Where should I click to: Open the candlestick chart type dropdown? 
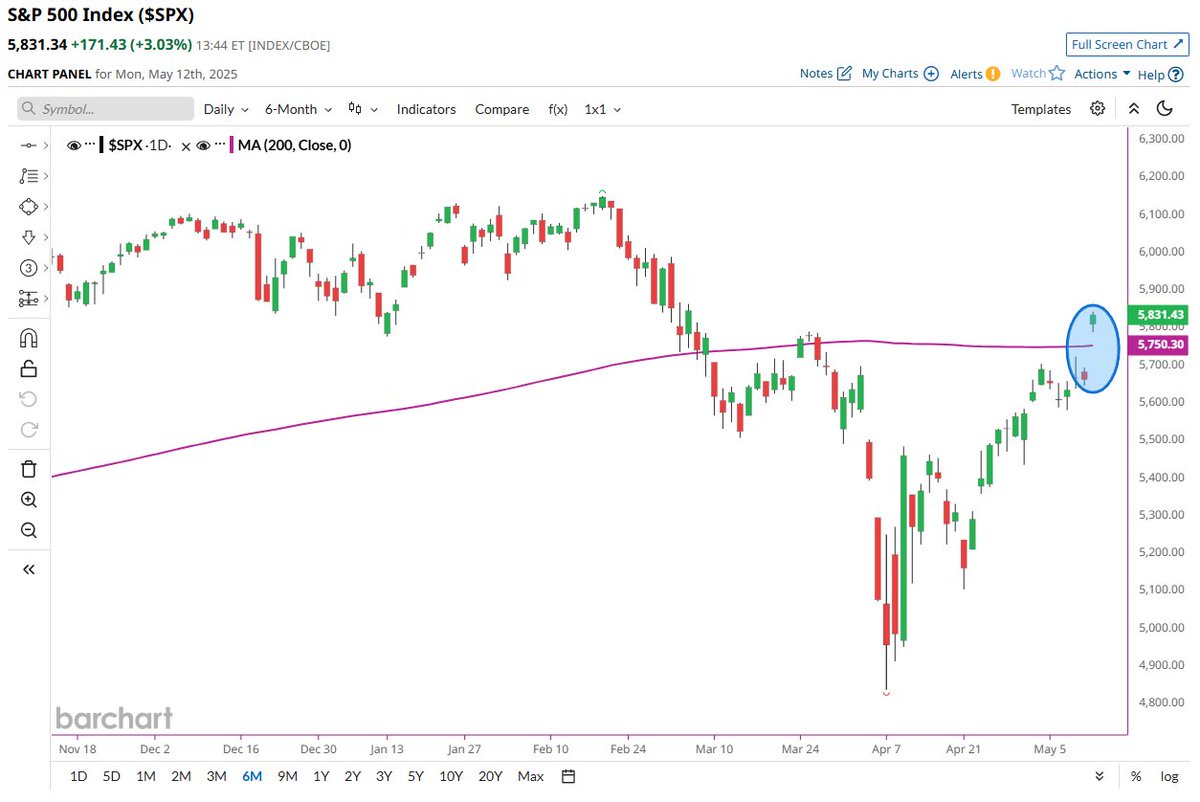362,109
